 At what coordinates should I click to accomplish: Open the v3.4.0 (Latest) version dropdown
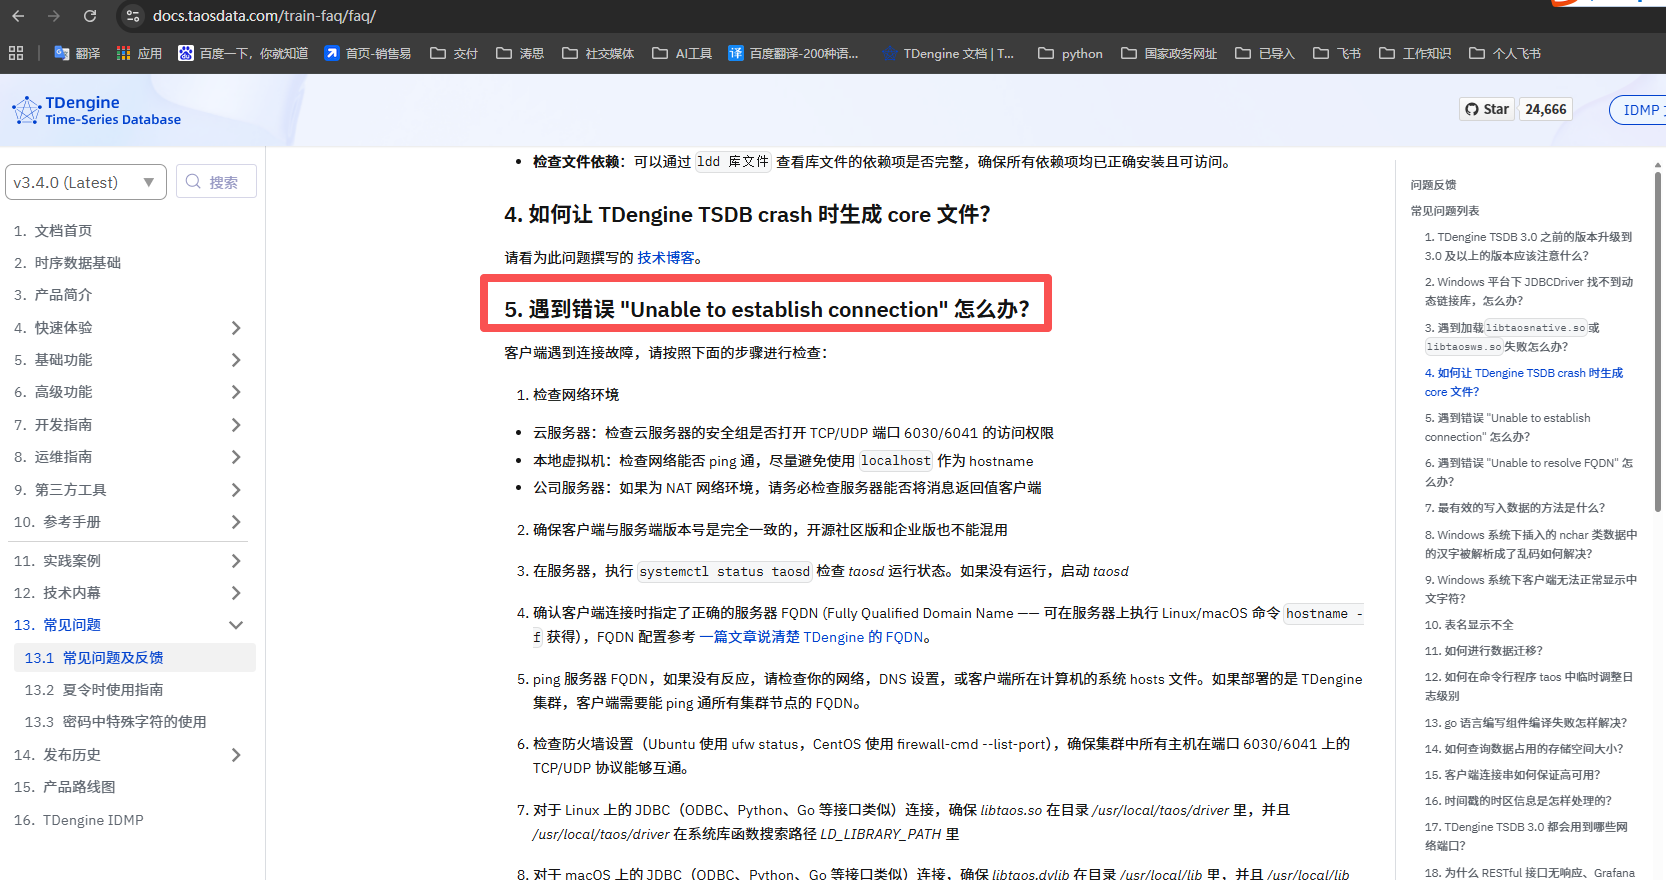point(85,182)
